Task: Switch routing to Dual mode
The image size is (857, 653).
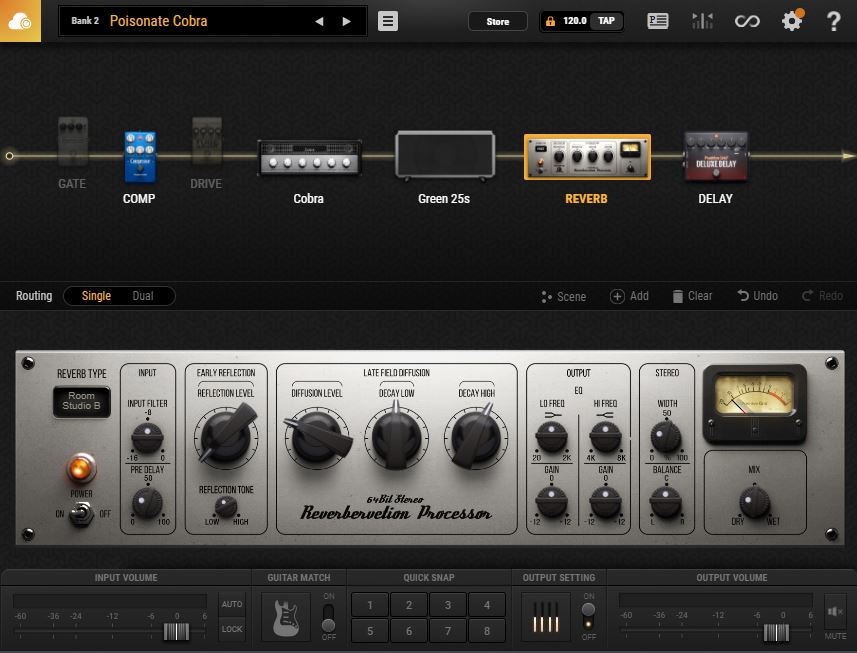Action: point(146,295)
